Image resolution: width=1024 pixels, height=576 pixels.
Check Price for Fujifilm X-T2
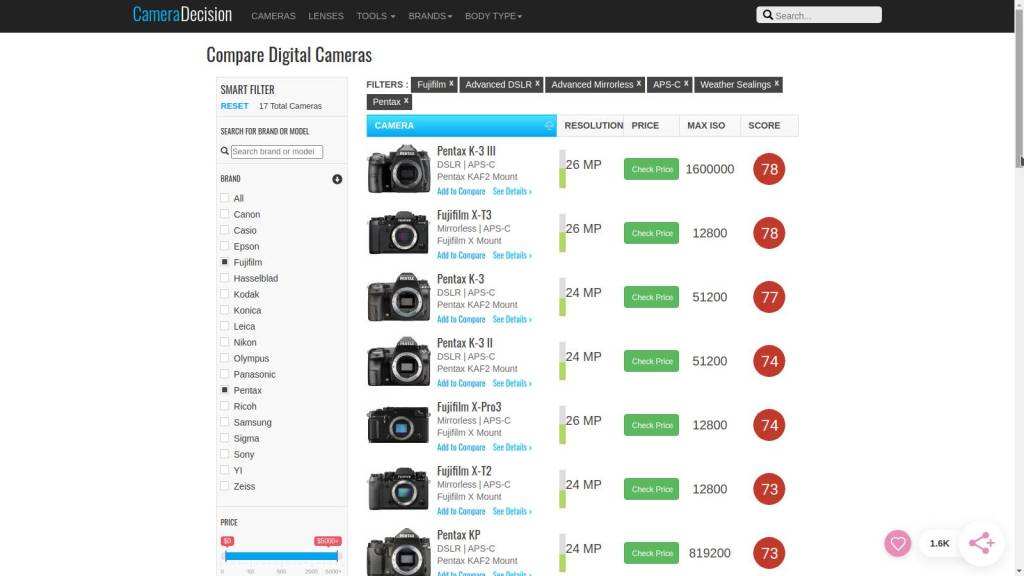[651, 489]
